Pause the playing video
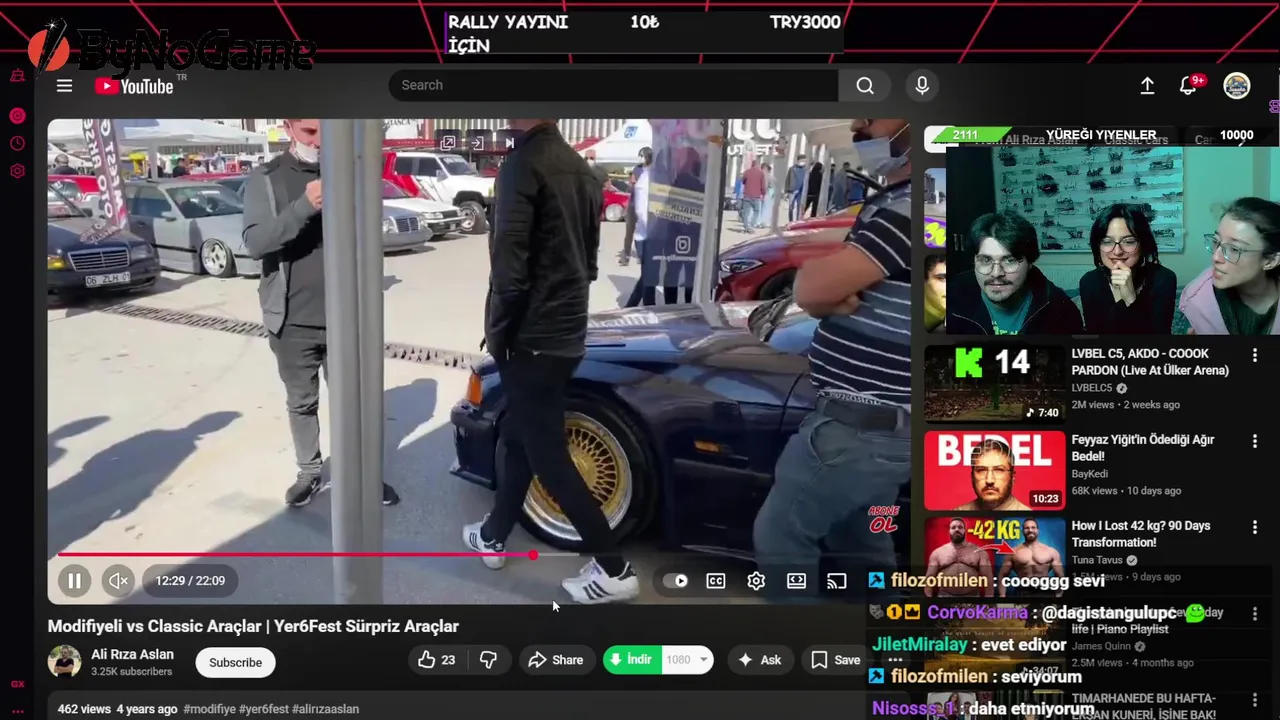The height and width of the screenshot is (720, 1280). [74, 580]
